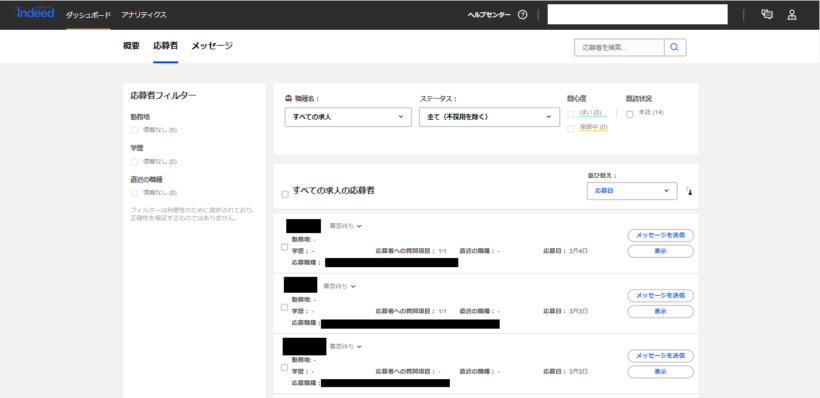Switch to the メッセージ tab
The image size is (820, 398).
[212, 46]
